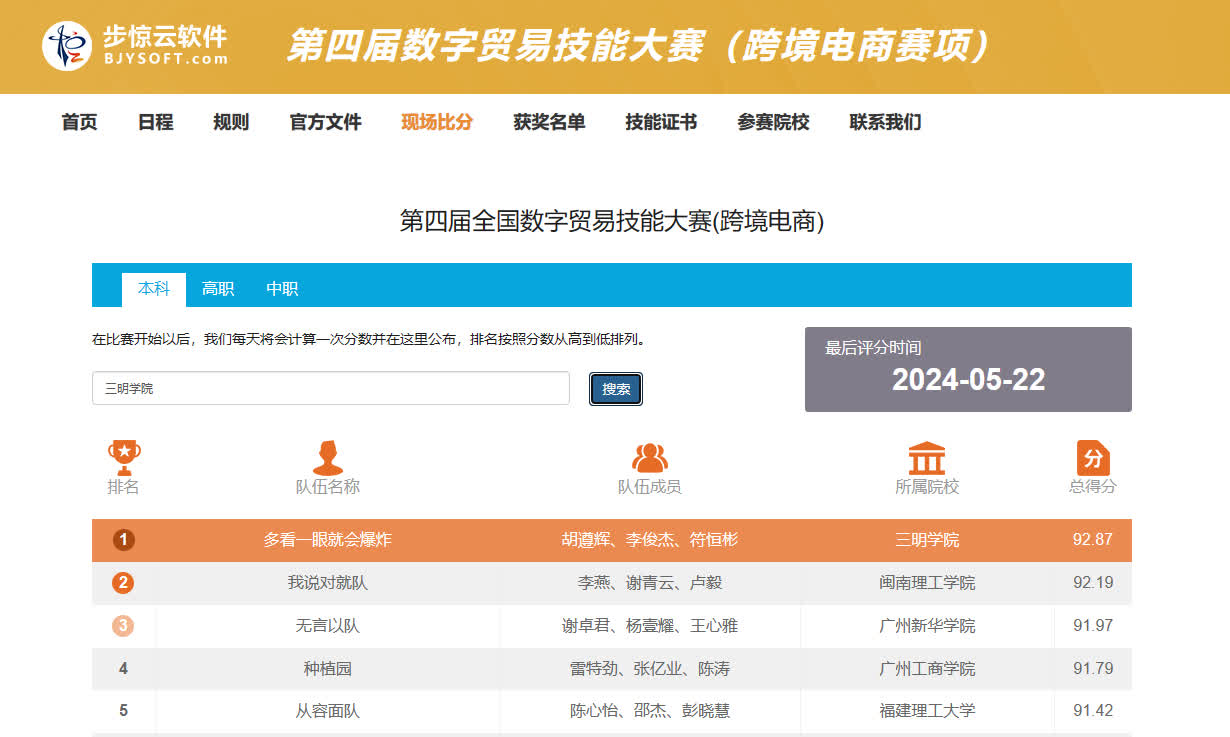Open the 技能证书 page
The width and height of the screenshot is (1230, 737).
[661, 122]
